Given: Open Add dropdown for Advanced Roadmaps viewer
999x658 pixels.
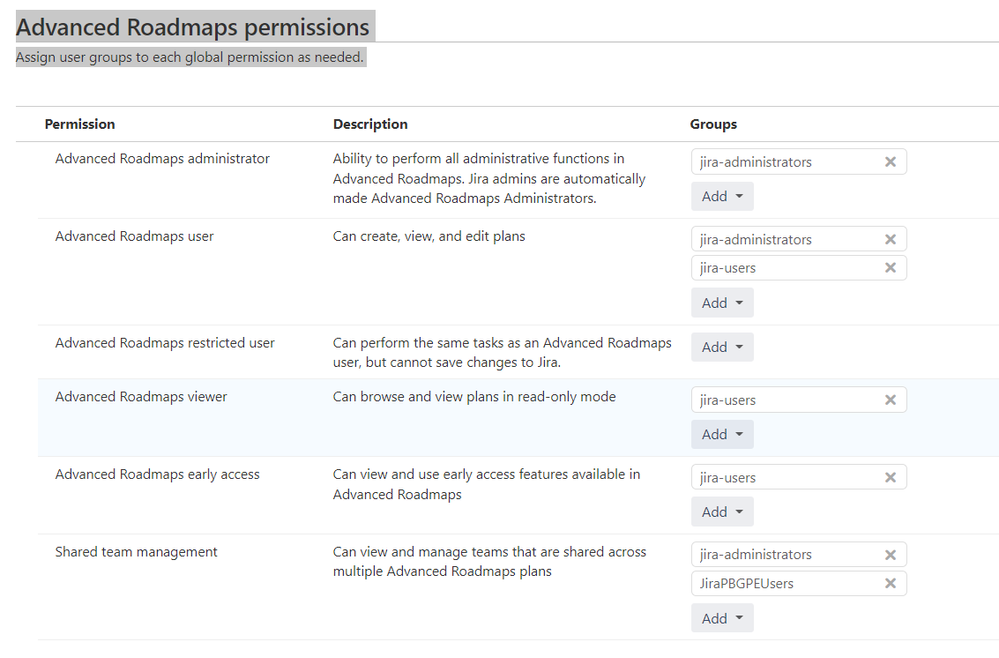Looking at the screenshot, I should pyautogui.click(x=722, y=434).
